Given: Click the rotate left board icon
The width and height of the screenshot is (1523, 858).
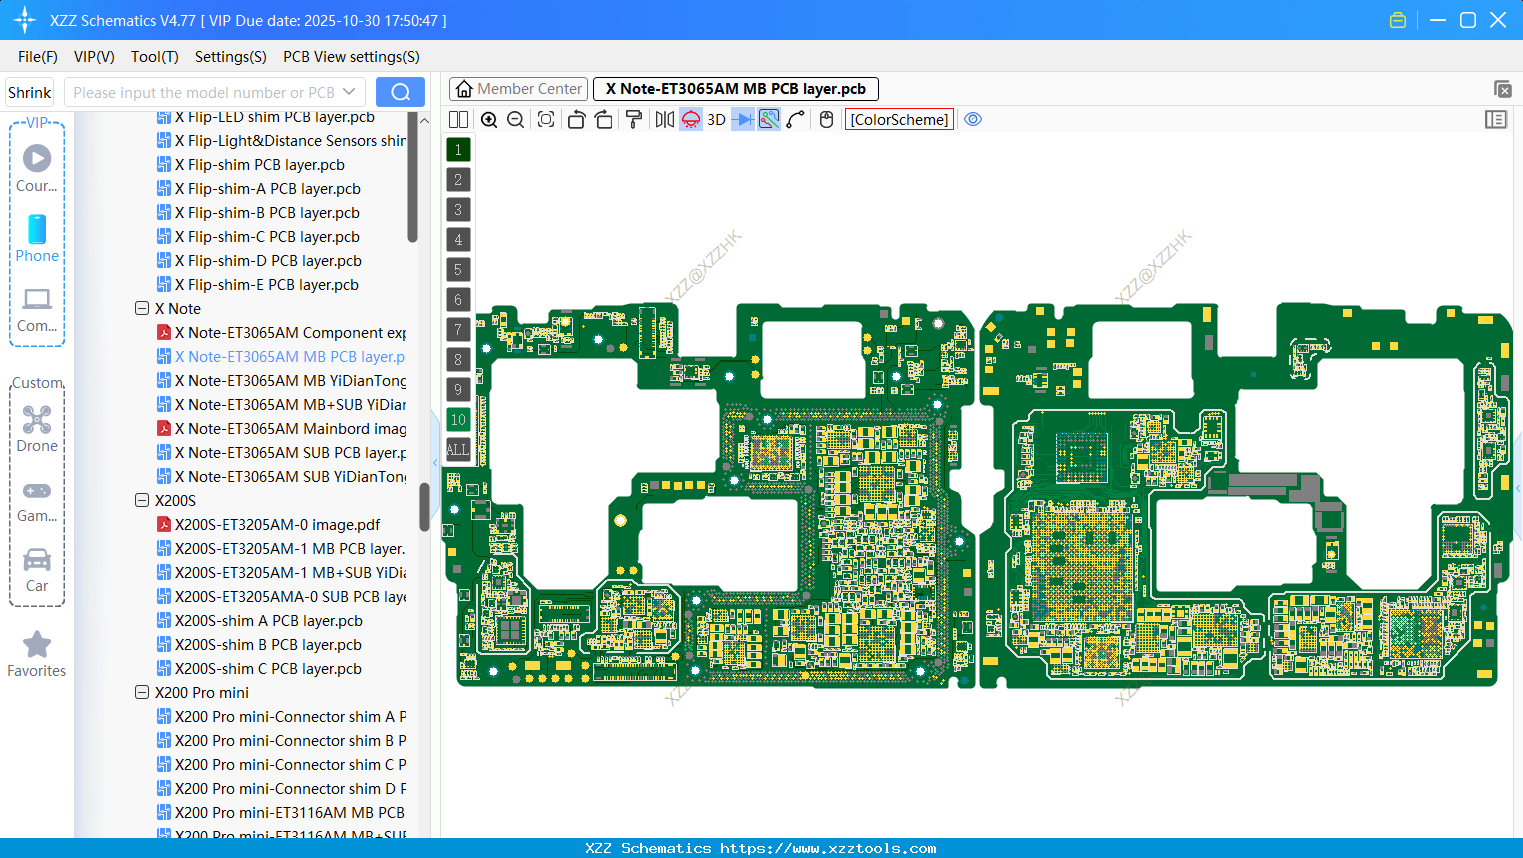Looking at the screenshot, I should pyautogui.click(x=576, y=119).
